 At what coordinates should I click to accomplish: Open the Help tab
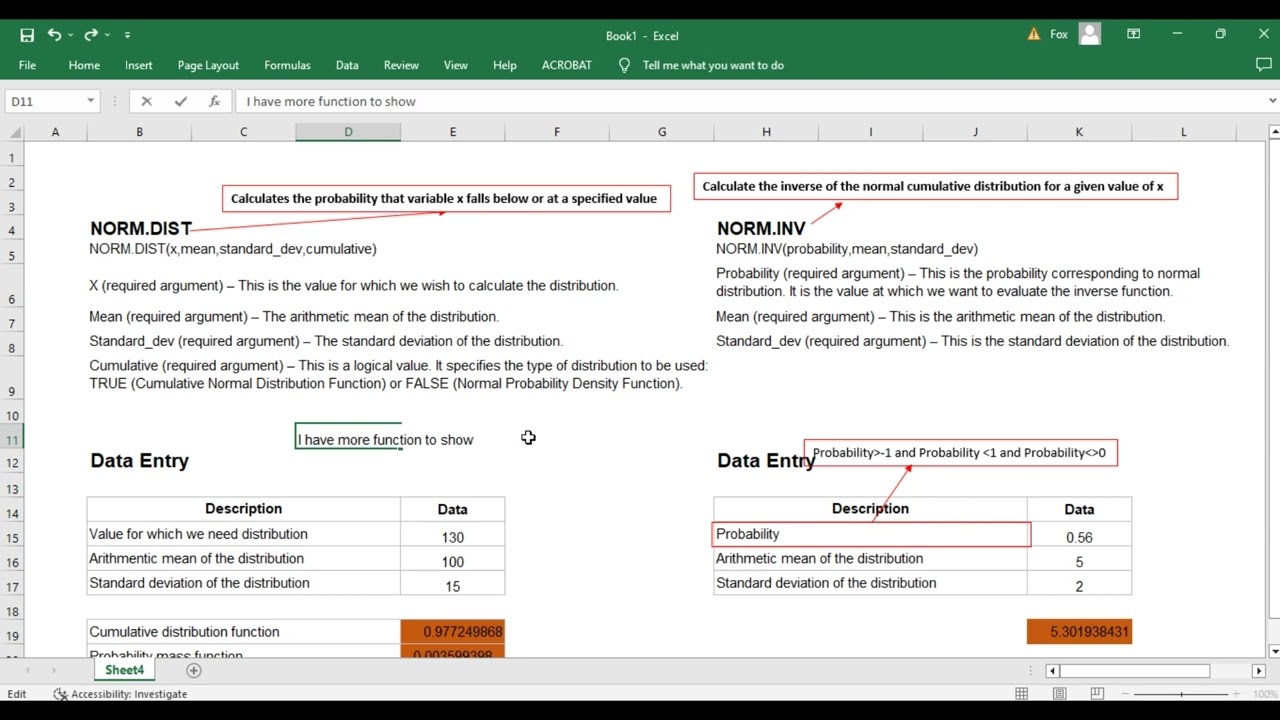[504, 65]
